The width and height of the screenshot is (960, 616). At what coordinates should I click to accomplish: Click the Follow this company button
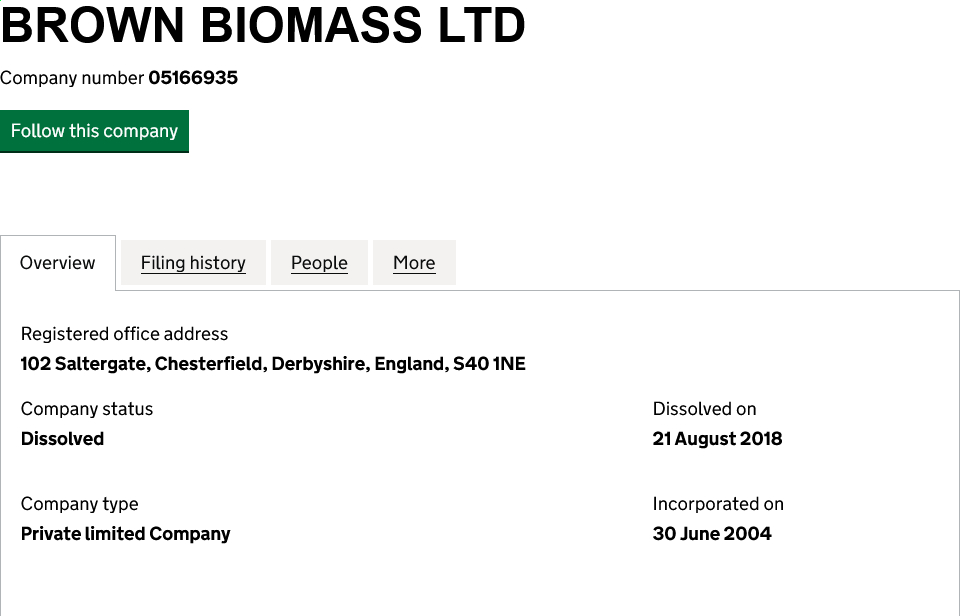coord(94,131)
